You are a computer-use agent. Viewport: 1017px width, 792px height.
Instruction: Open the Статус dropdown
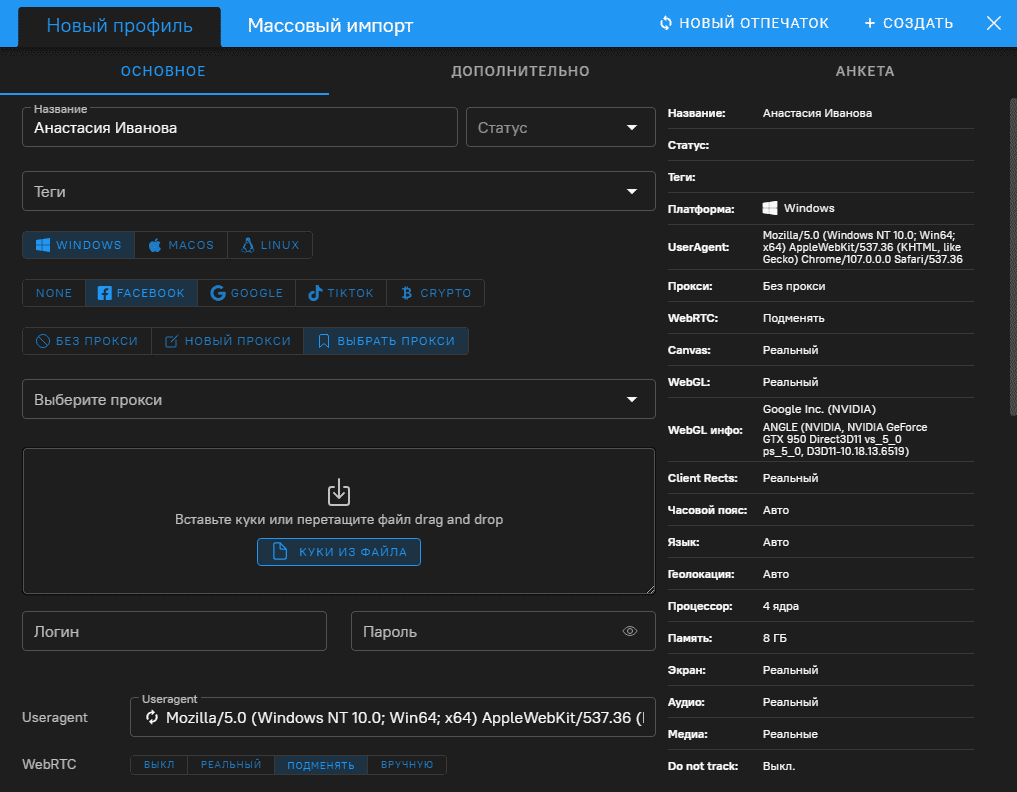tap(560, 128)
